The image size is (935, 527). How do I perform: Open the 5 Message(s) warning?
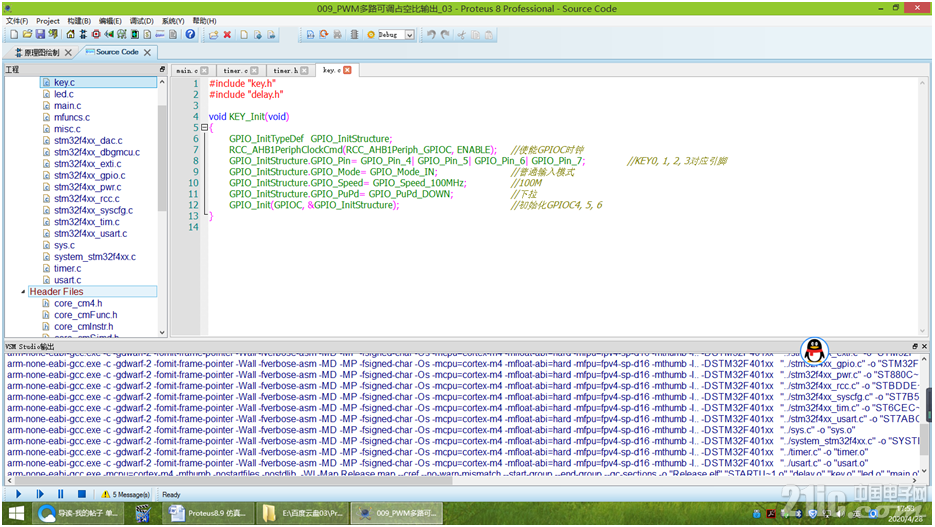[125, 495]
